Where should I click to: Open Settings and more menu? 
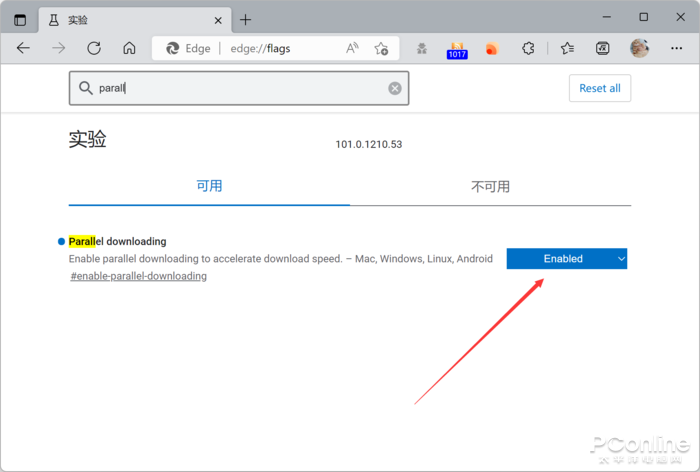coord(676,48)
